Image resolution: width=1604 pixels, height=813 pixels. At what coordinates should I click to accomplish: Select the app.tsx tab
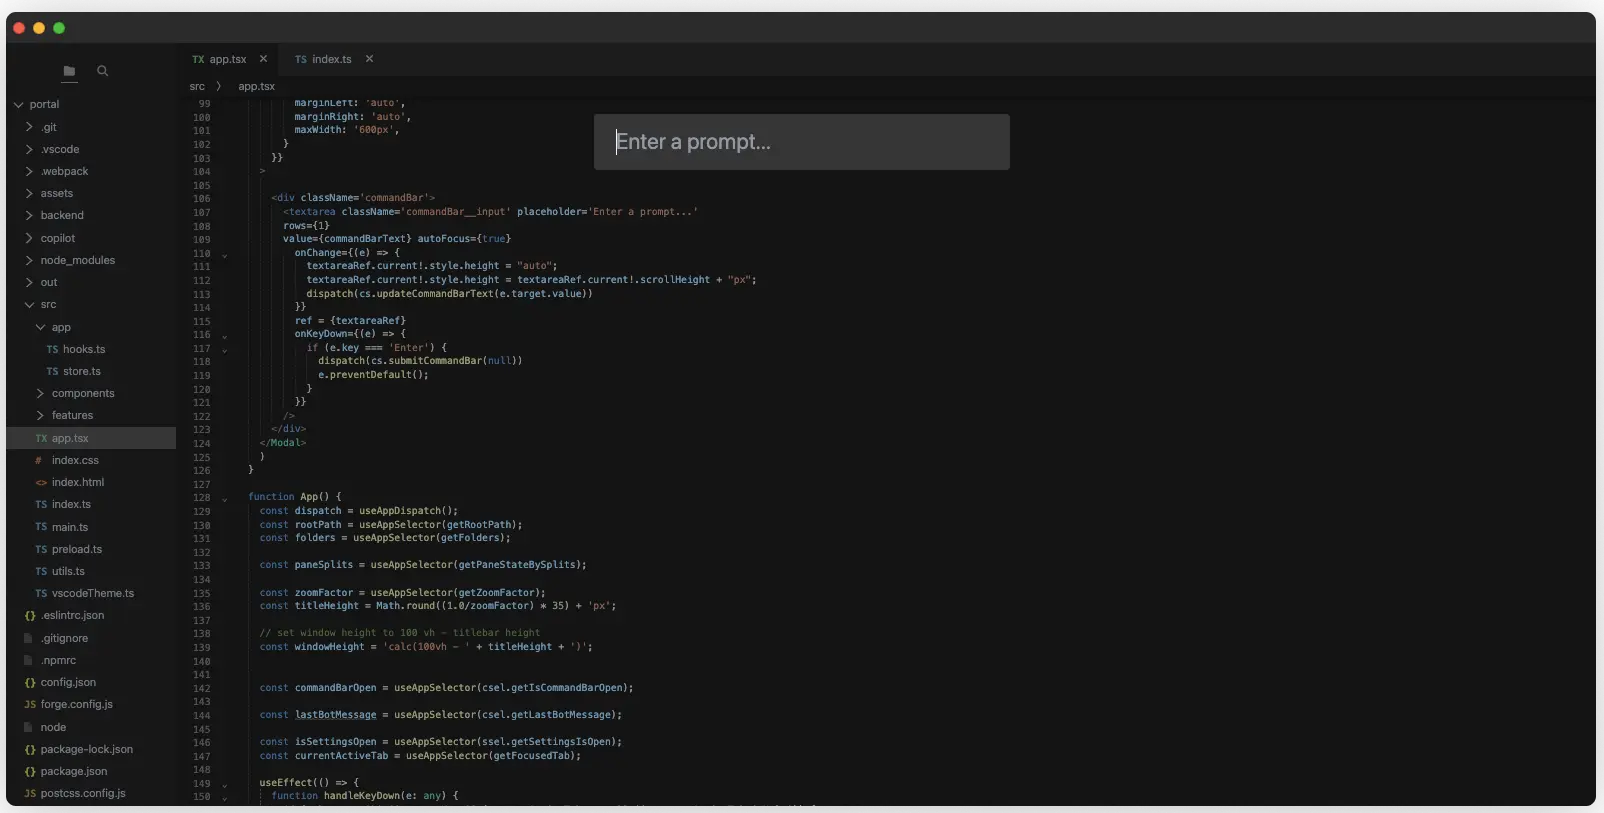tap(227, 59)
